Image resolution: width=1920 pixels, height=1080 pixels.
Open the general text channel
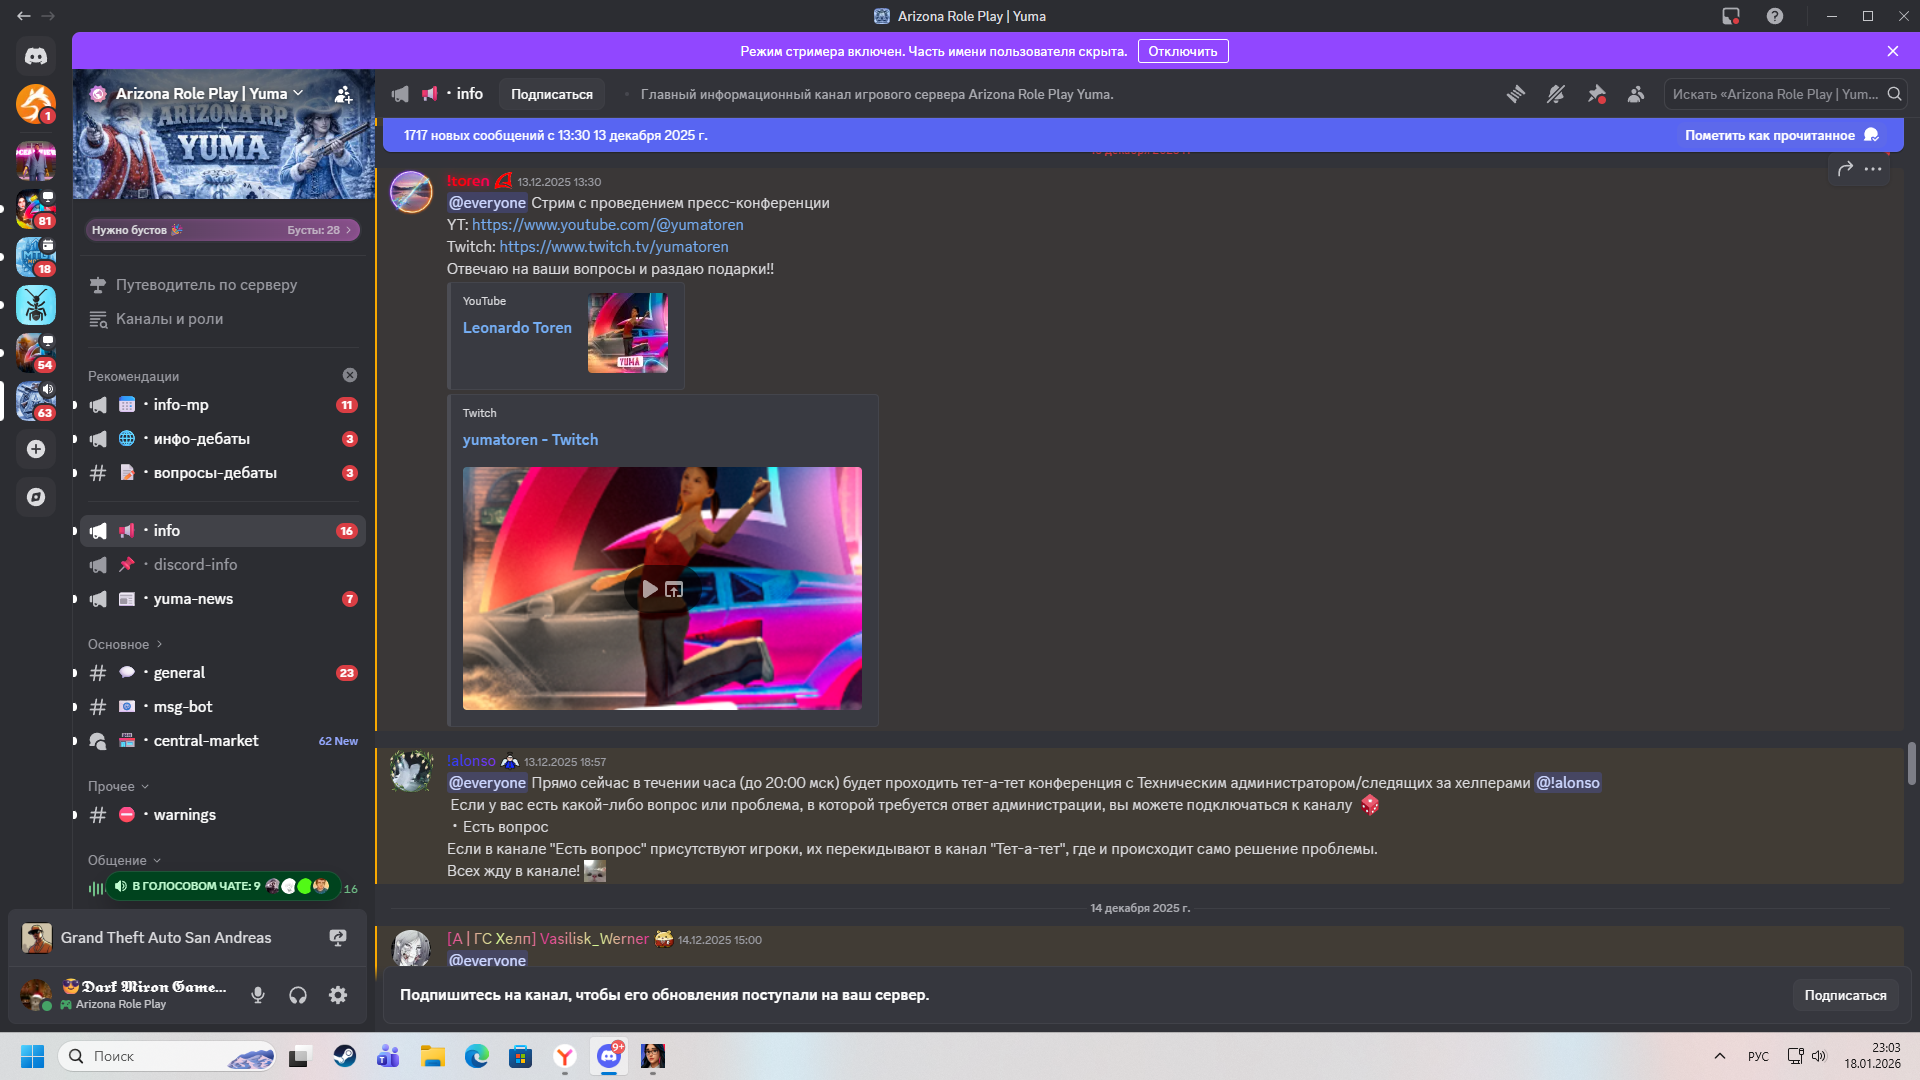point(179,673)
